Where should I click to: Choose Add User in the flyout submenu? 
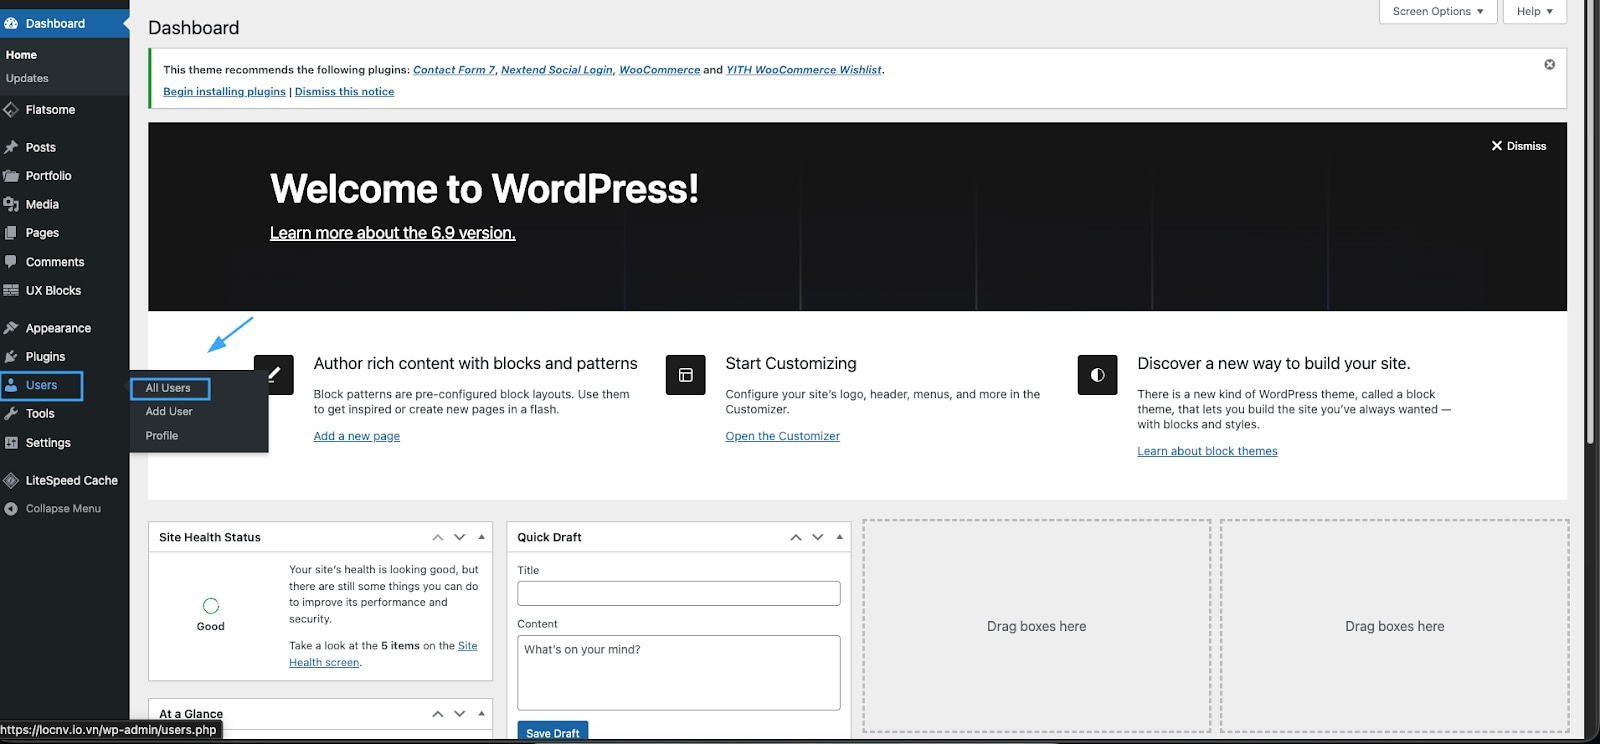point(169,412)
